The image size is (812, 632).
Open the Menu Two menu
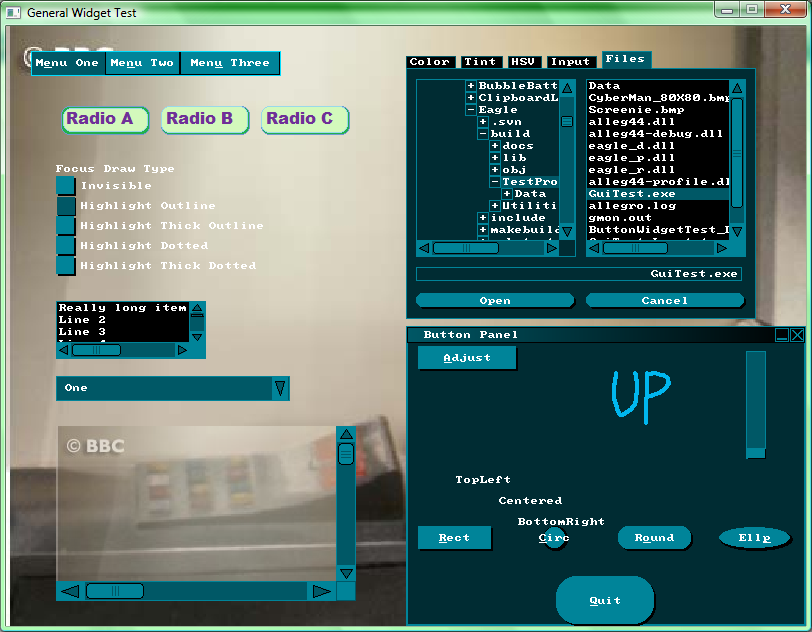point(142,63)
